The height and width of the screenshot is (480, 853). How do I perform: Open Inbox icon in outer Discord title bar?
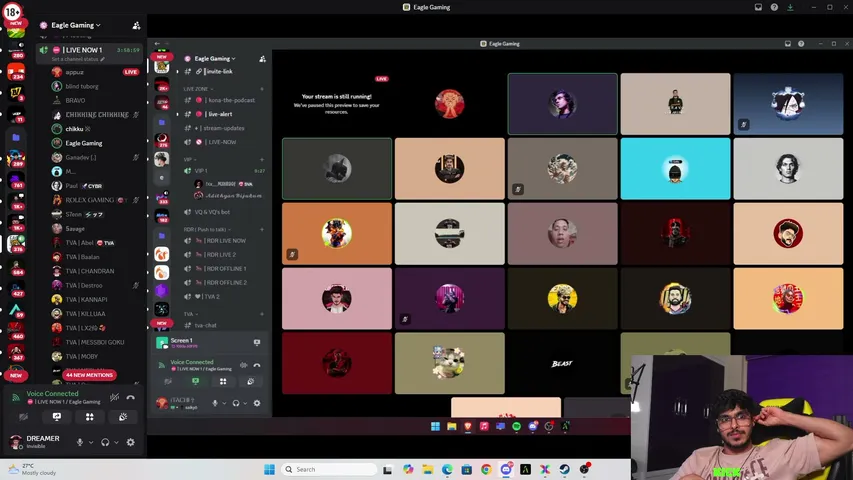click(758, 7)
